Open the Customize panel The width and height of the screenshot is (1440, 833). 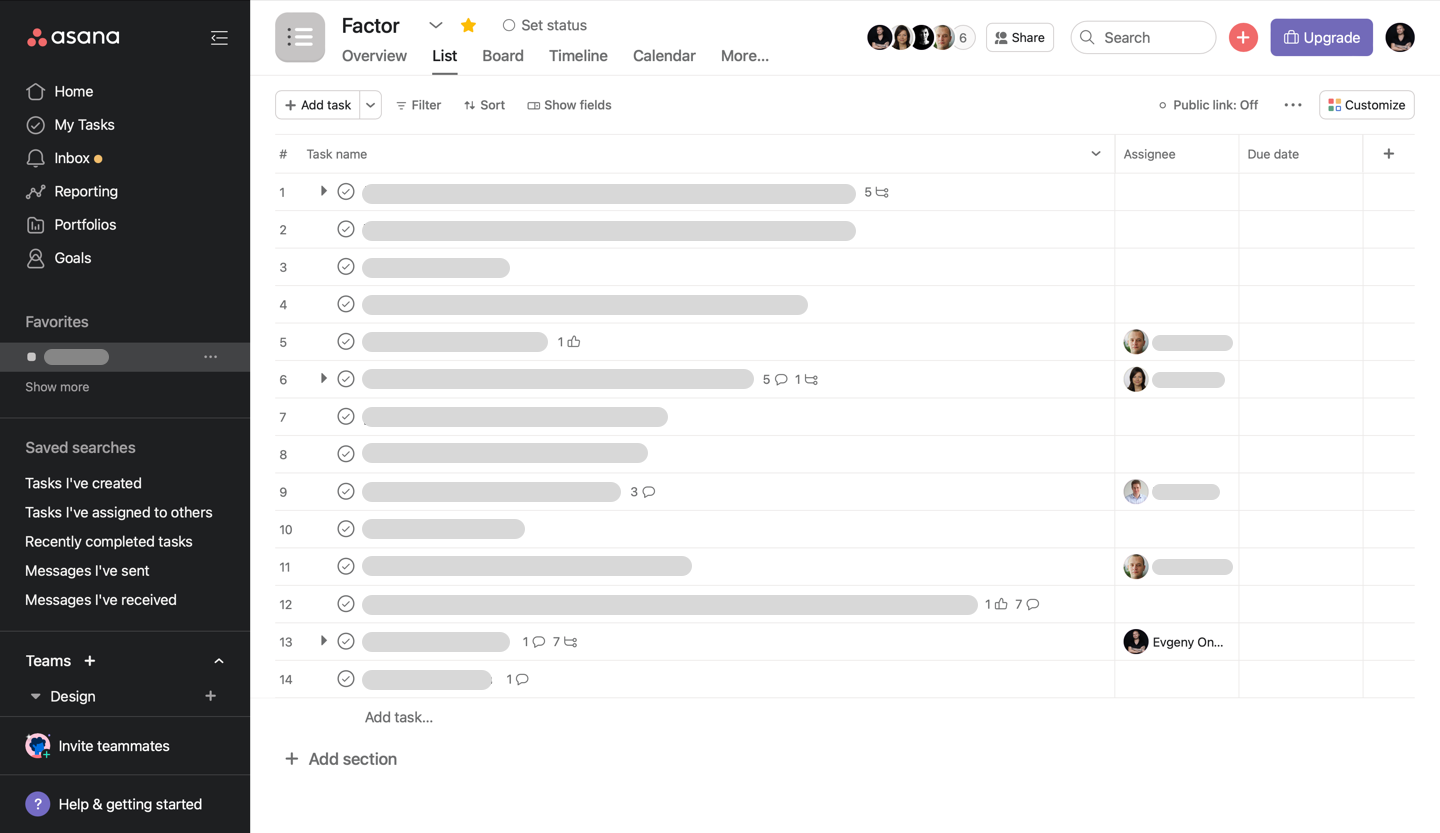(1366, 104)
